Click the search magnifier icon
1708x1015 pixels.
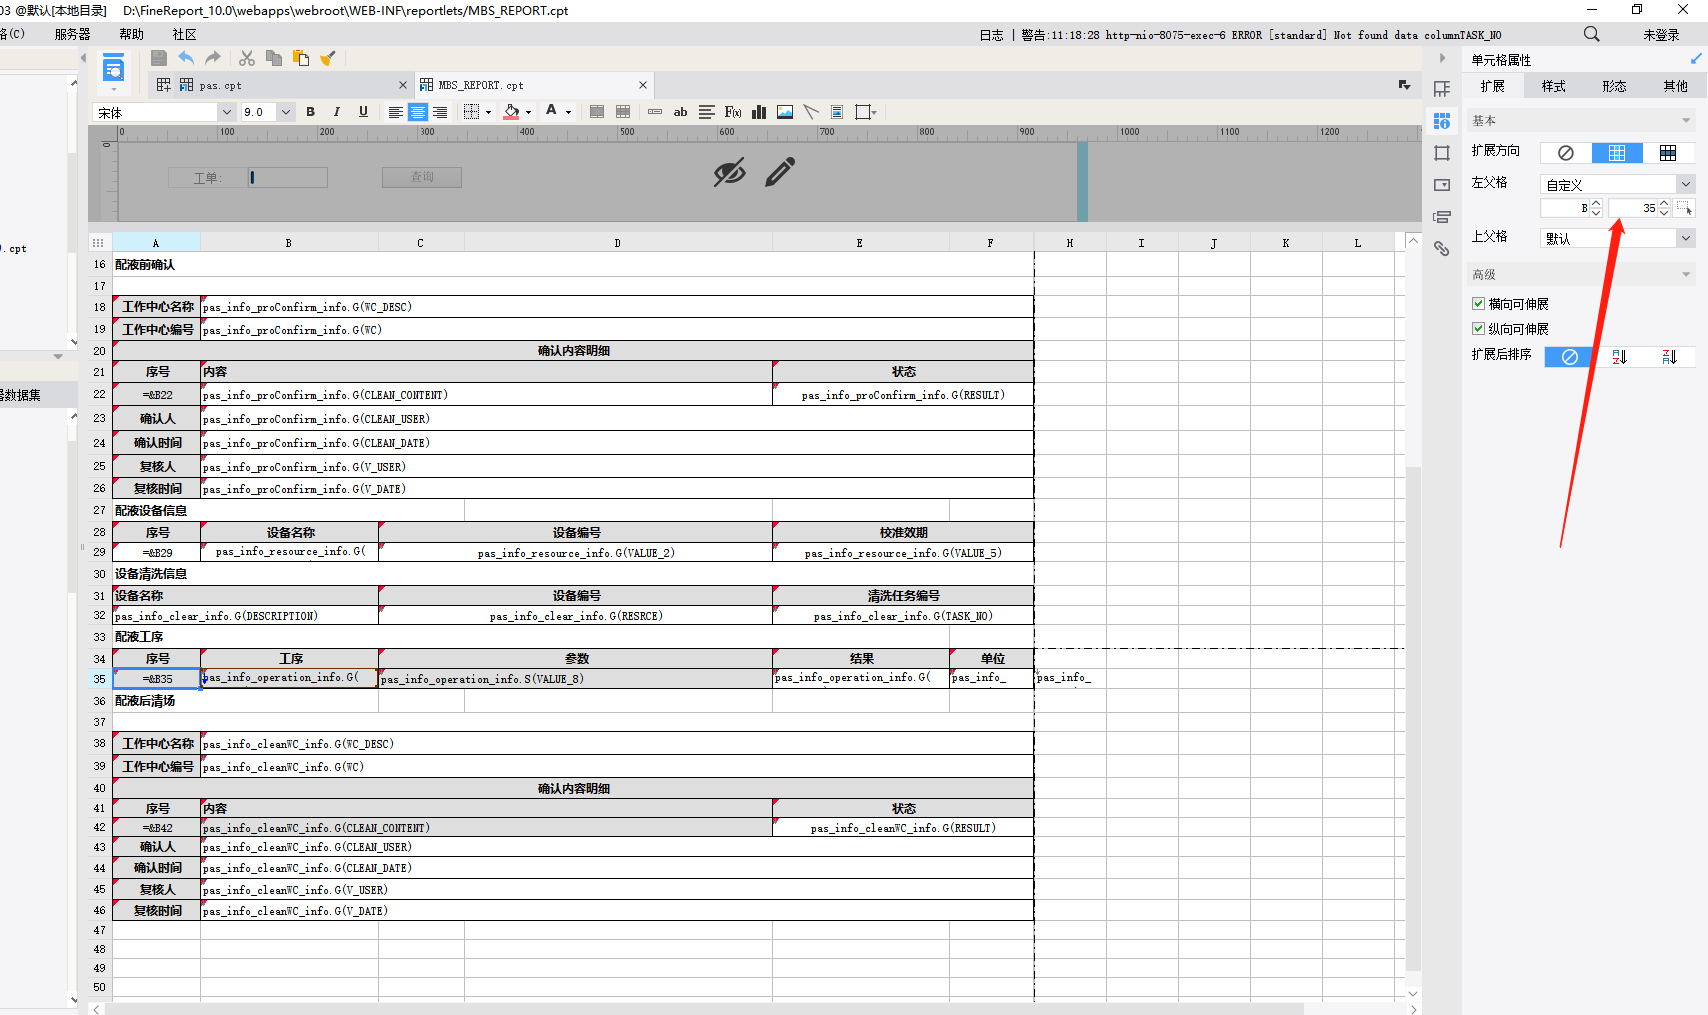[1592, 34]
